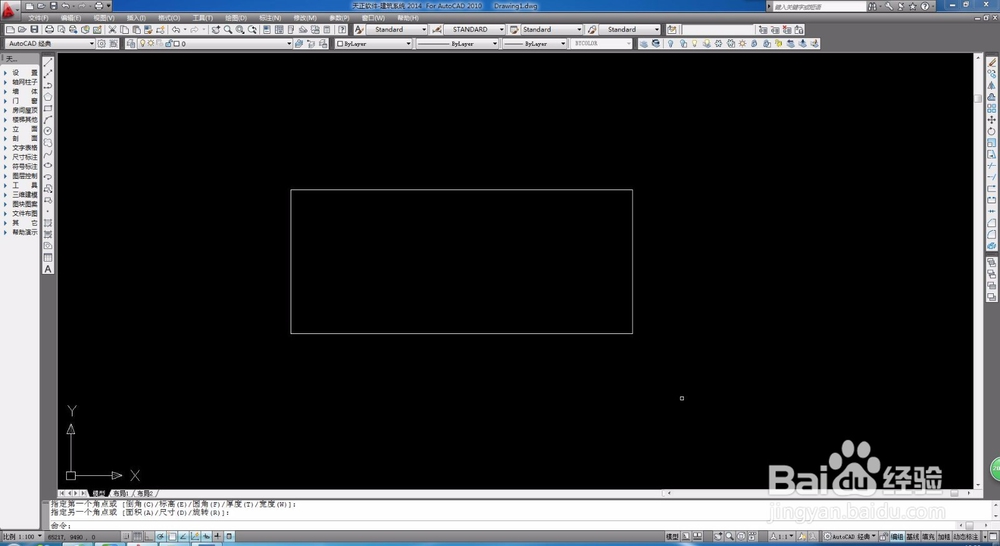Open the ByLayer linetype dropdown

pos(457,43)
